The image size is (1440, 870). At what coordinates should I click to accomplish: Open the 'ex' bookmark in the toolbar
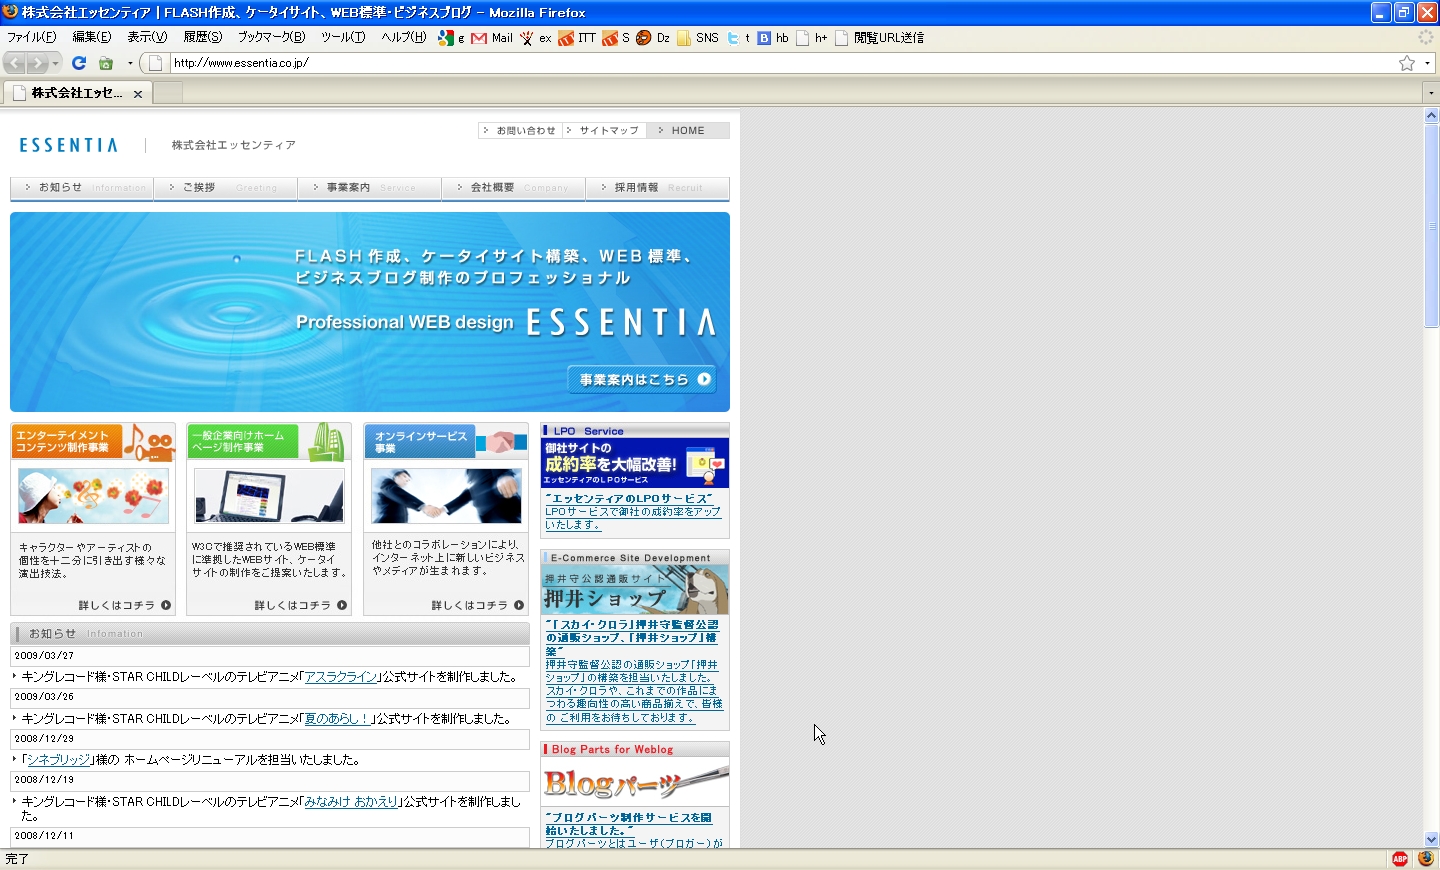pyautogui.click(x=535, y=38)
